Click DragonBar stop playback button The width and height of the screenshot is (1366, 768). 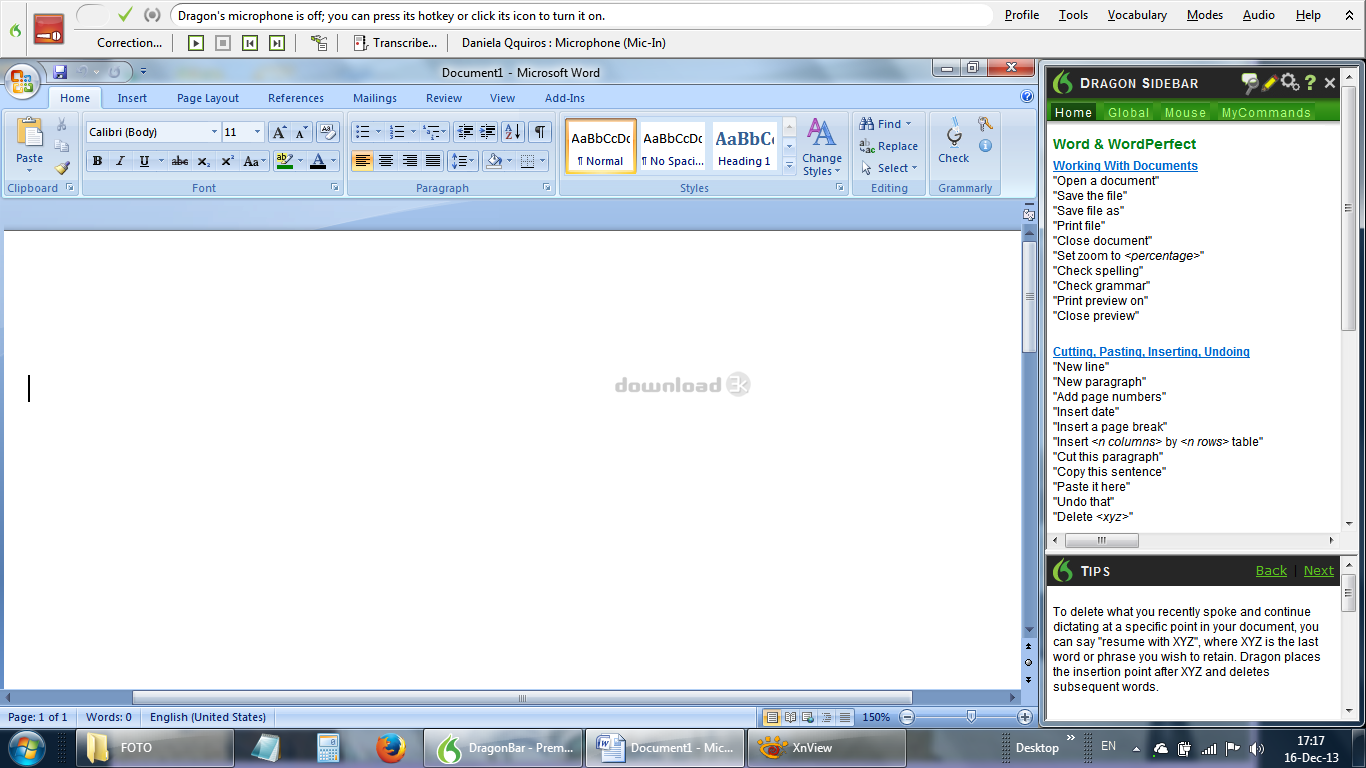coord(223,43)
